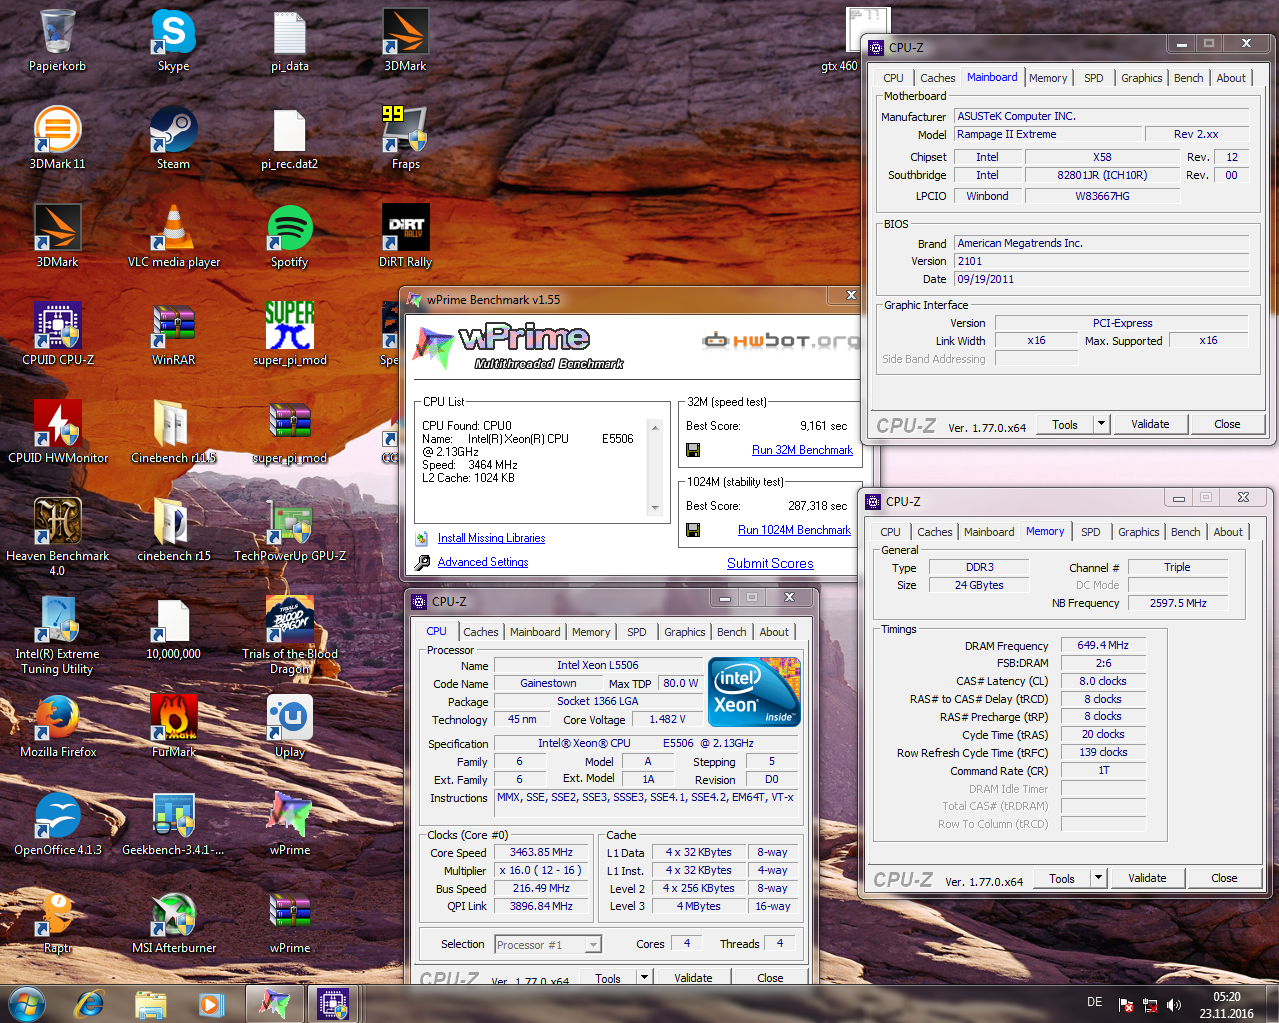Open Memory tab in CPU-Z Mainboard window
This screenshot has width=1279, height=1023.
click(1048, 78)
